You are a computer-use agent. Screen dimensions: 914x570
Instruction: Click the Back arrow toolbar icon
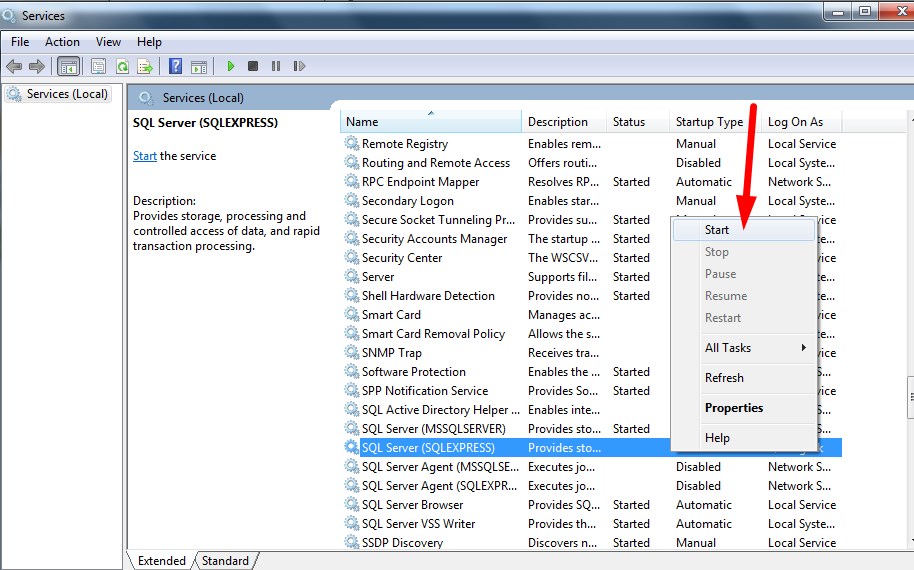tap(14, 66)
